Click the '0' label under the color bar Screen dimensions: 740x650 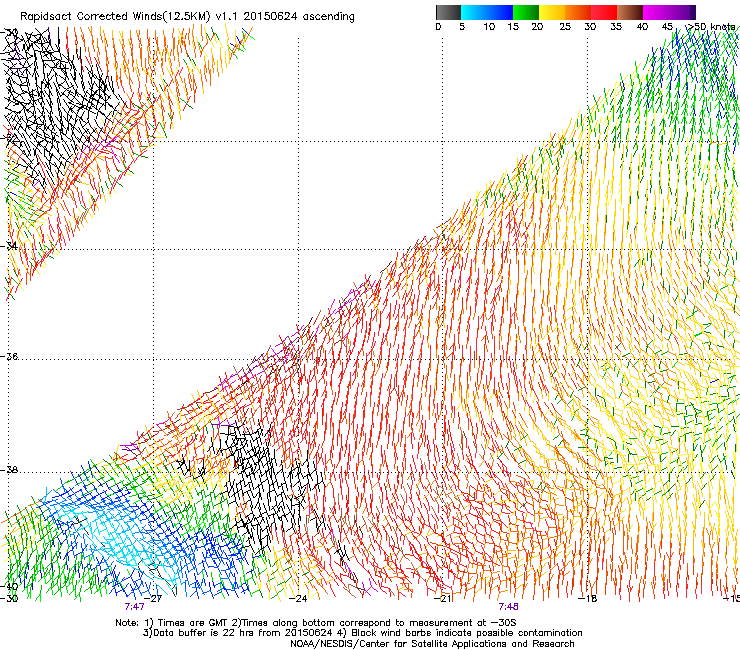pos(438,26)
